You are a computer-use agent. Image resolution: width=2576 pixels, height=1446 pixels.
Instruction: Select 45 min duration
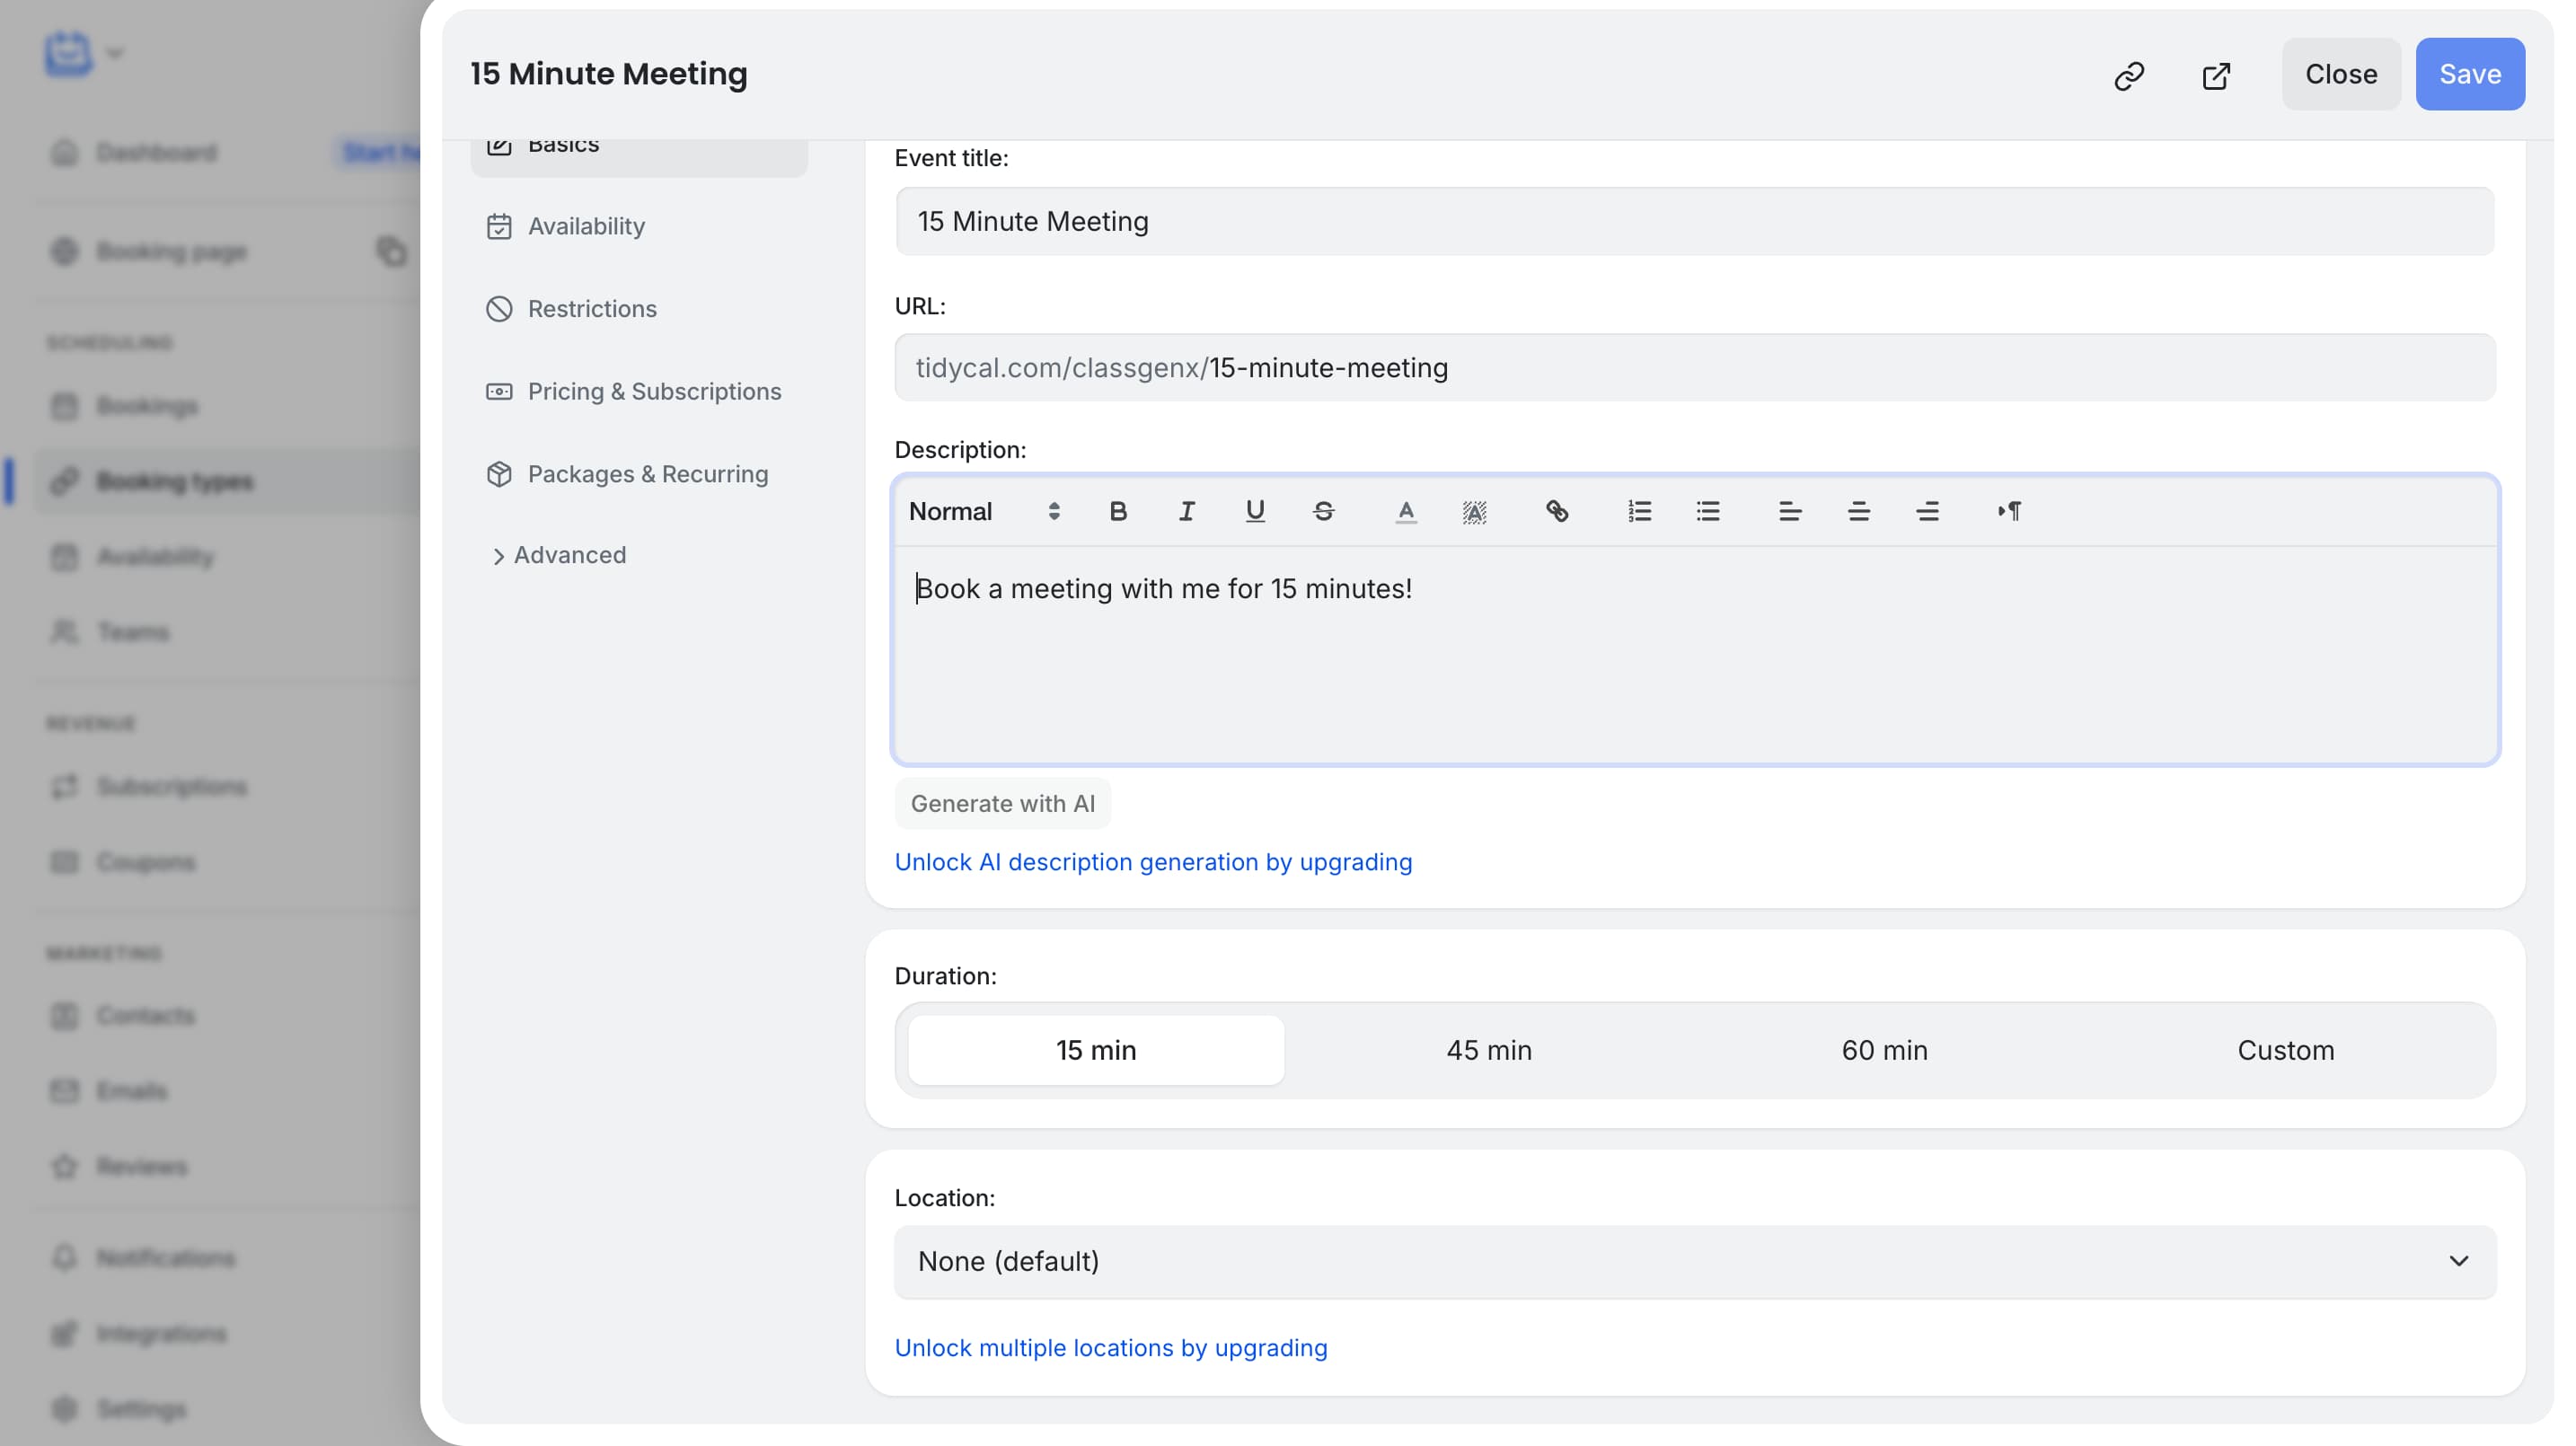(1489, 1050)
